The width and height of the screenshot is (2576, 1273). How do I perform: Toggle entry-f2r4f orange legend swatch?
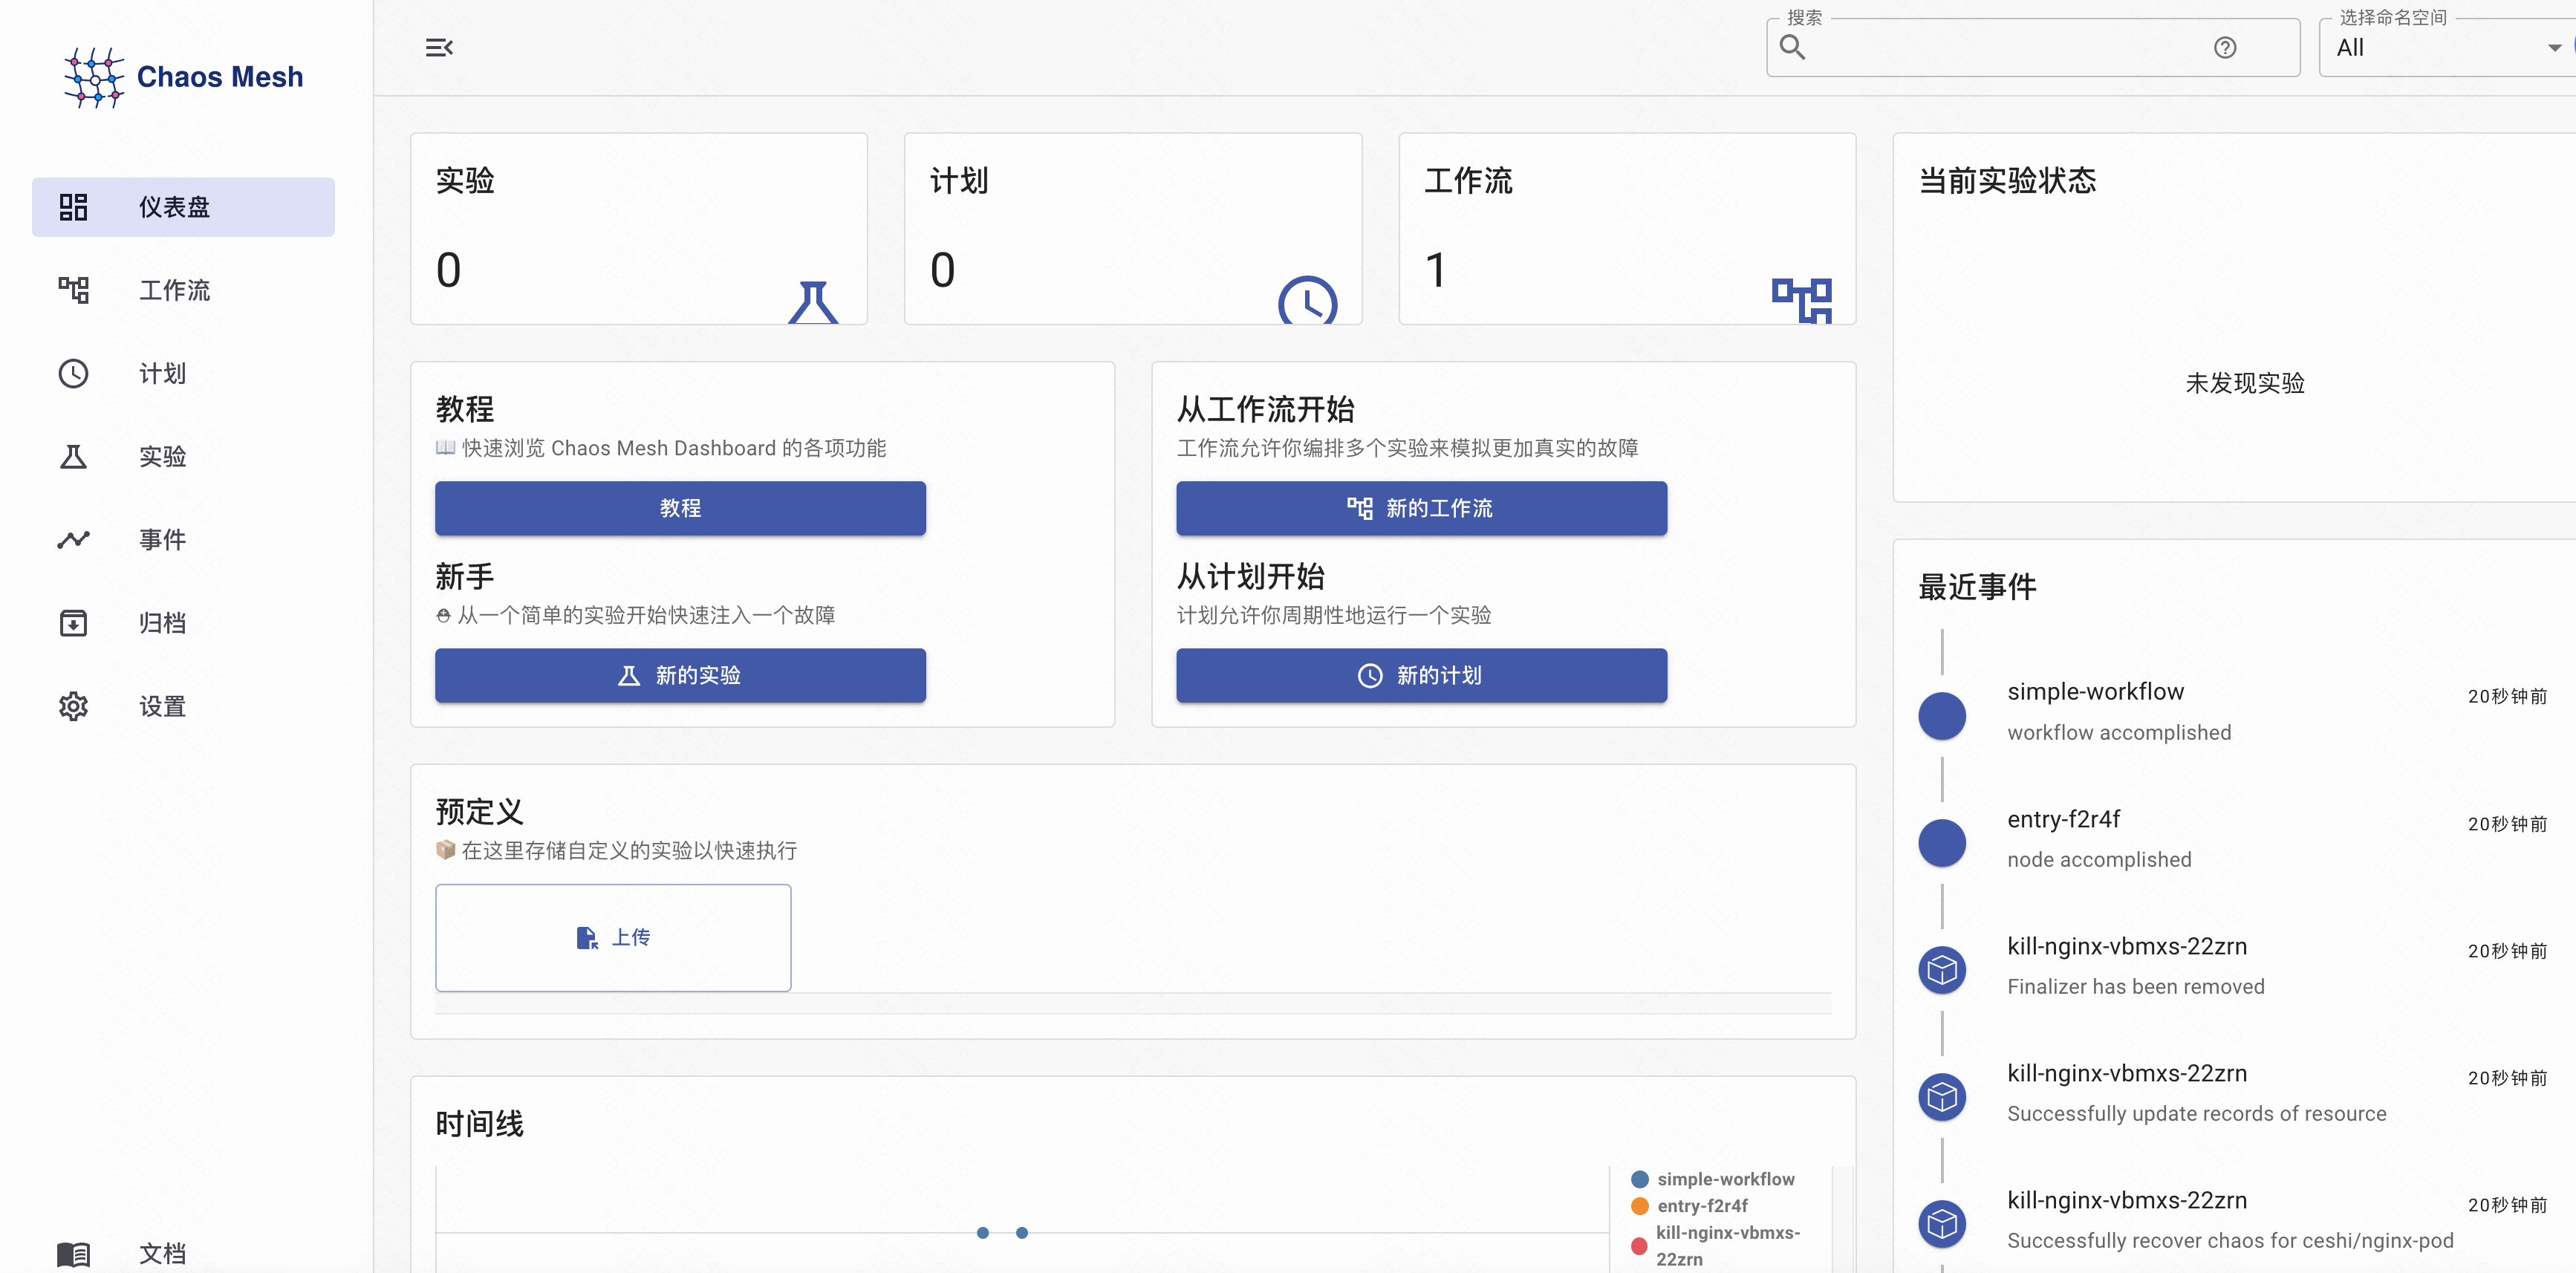point(1640,1206)
